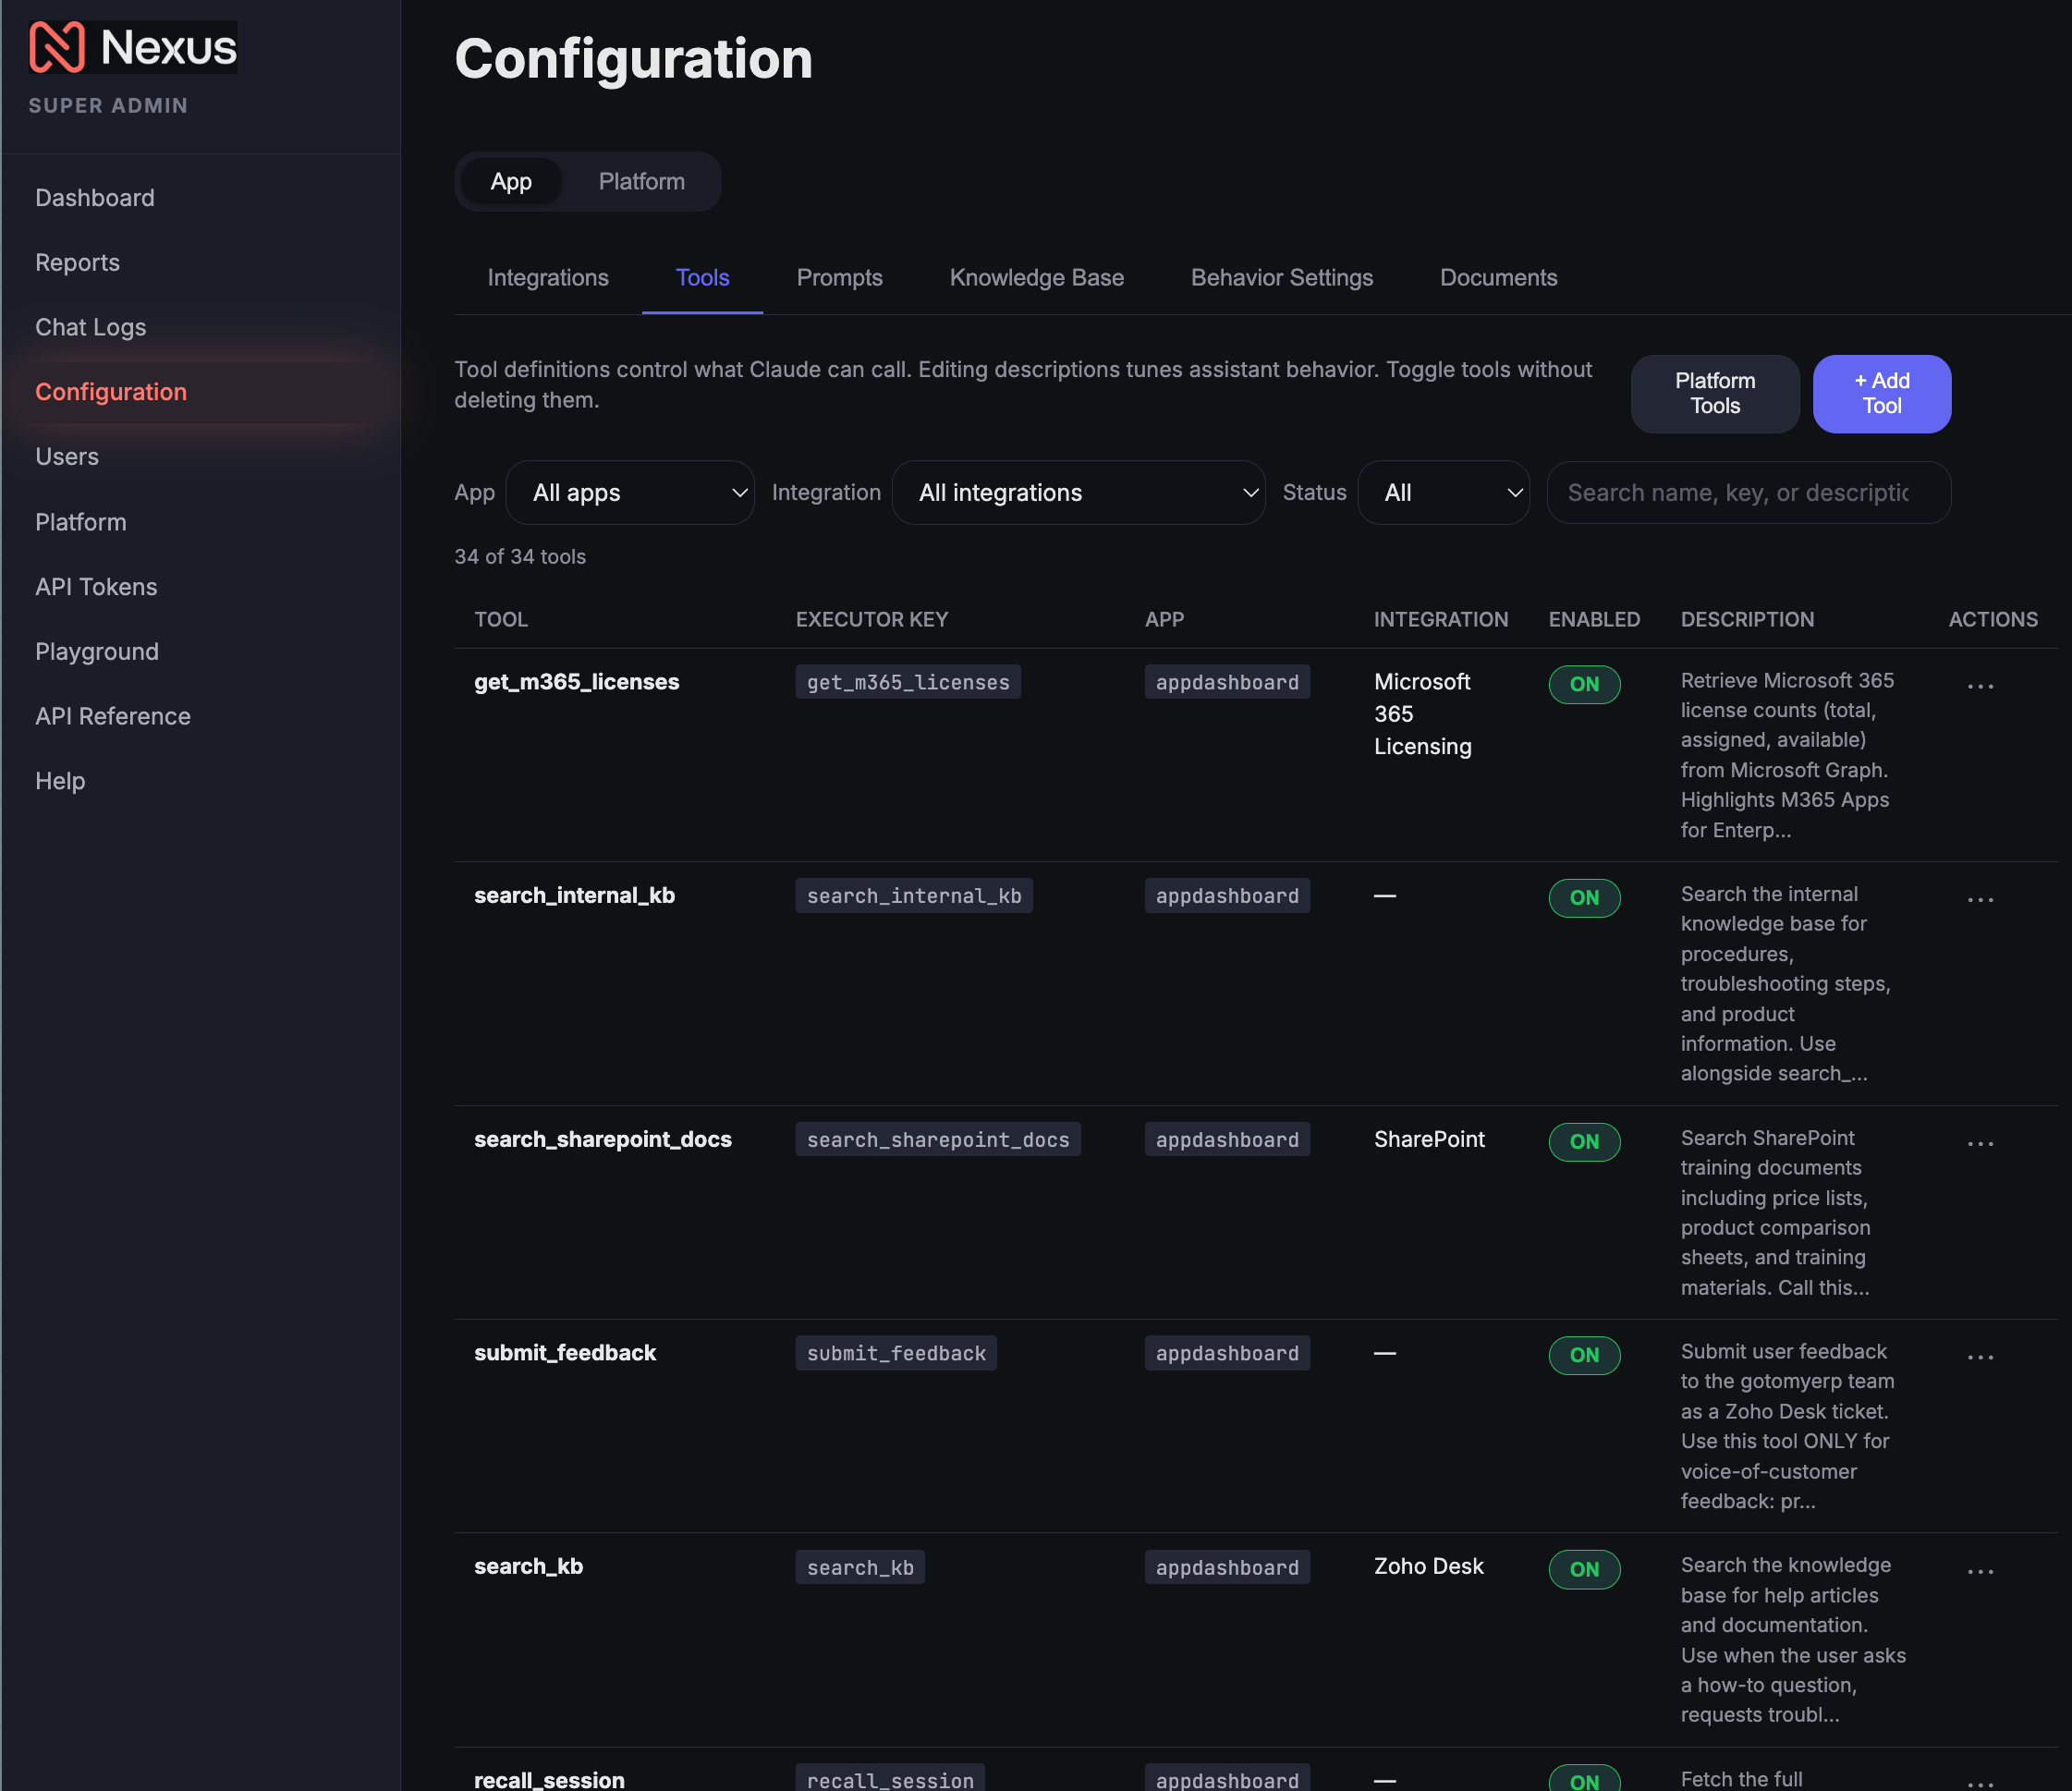Open actions menu for search_kb
This screenshot has width=2072, height=1791.
click(x=1980, y=1571)
